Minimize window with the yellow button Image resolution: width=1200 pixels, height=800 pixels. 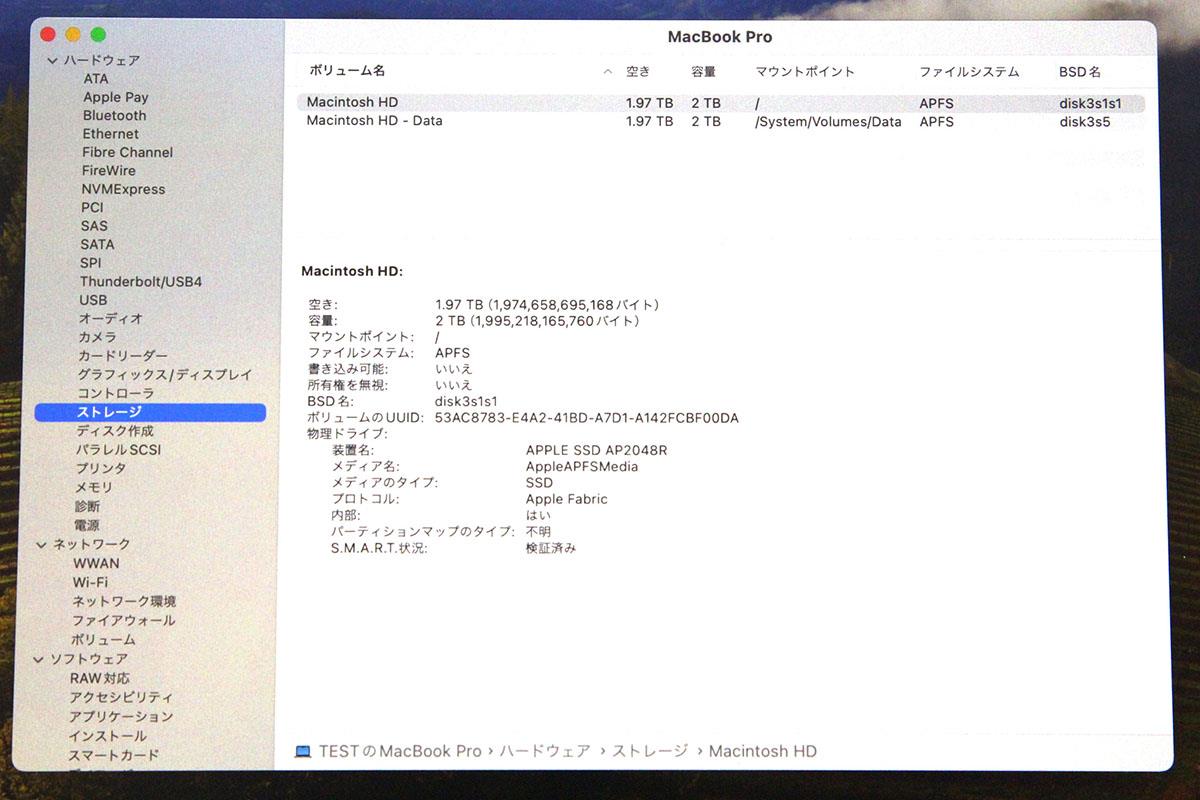73,34
